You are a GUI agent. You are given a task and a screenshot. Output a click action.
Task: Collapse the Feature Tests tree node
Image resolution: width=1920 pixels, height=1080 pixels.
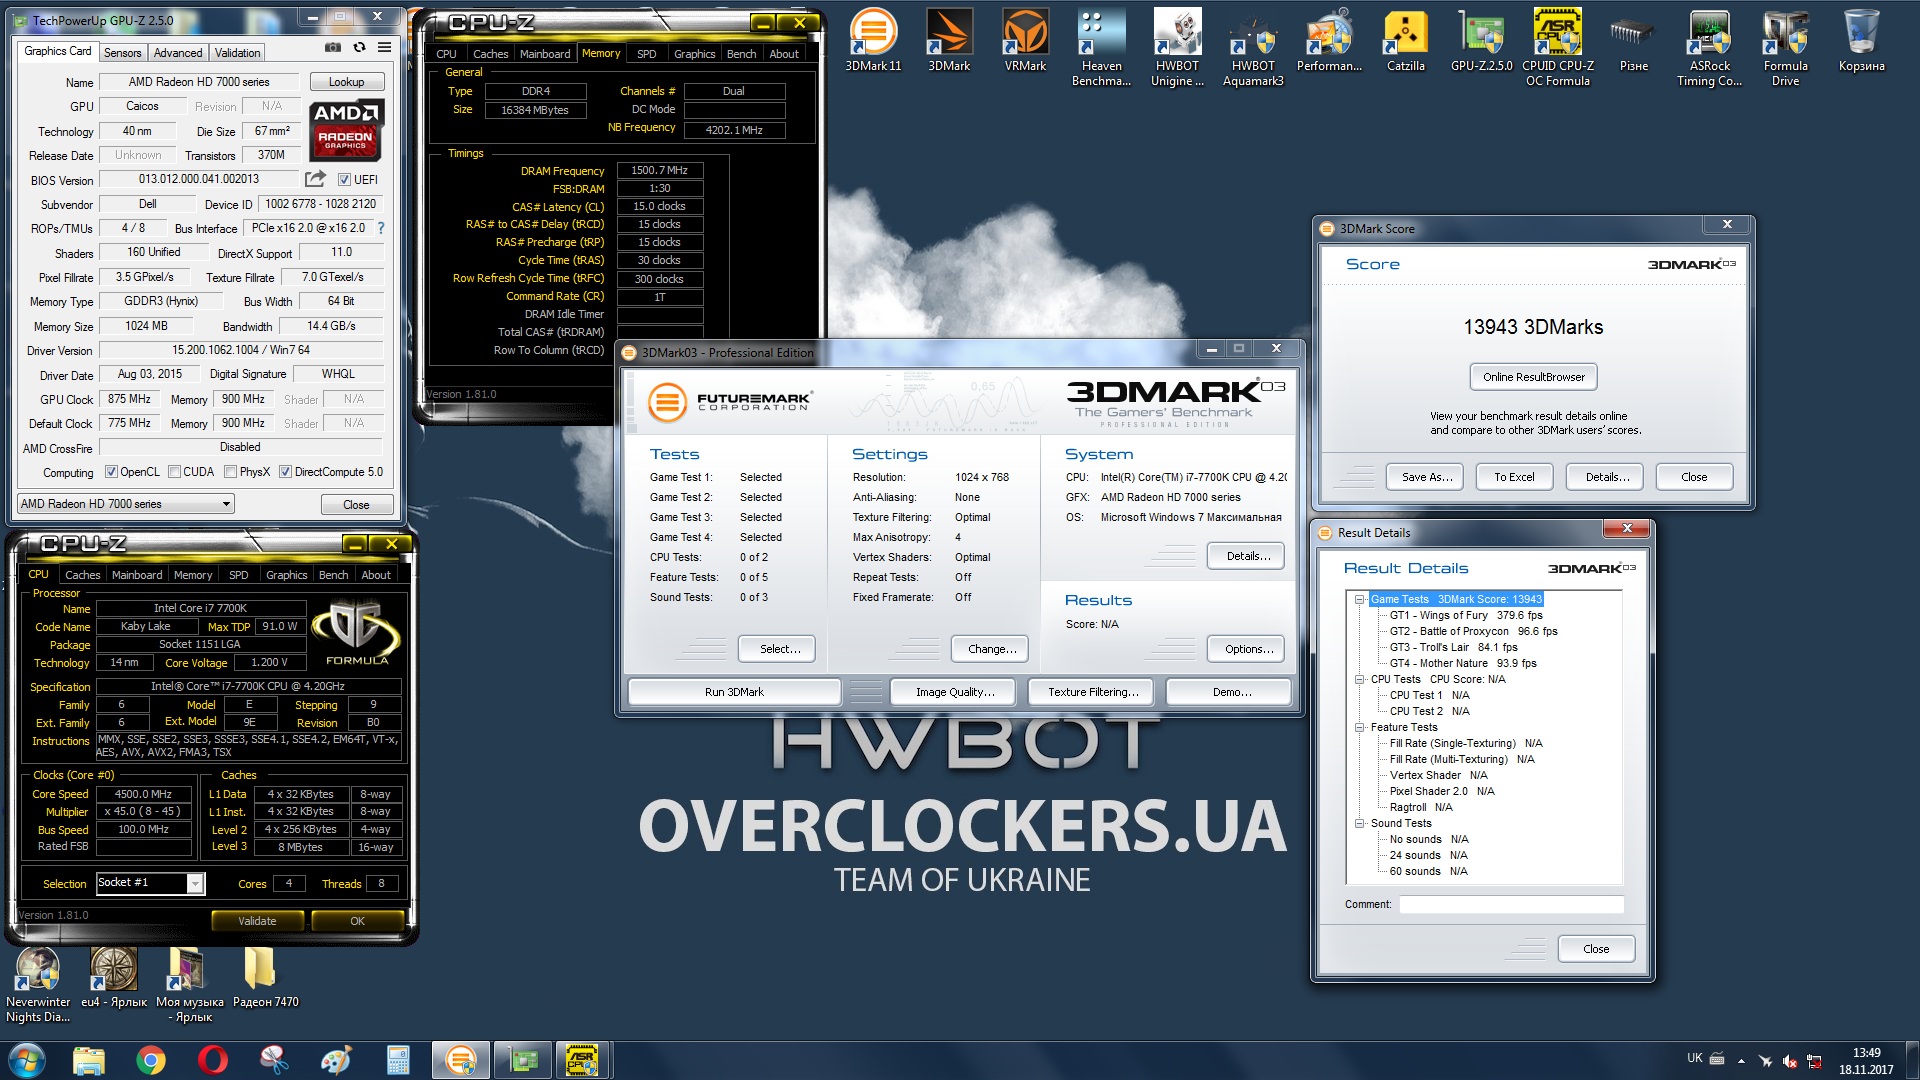[x=1360, y=728]
